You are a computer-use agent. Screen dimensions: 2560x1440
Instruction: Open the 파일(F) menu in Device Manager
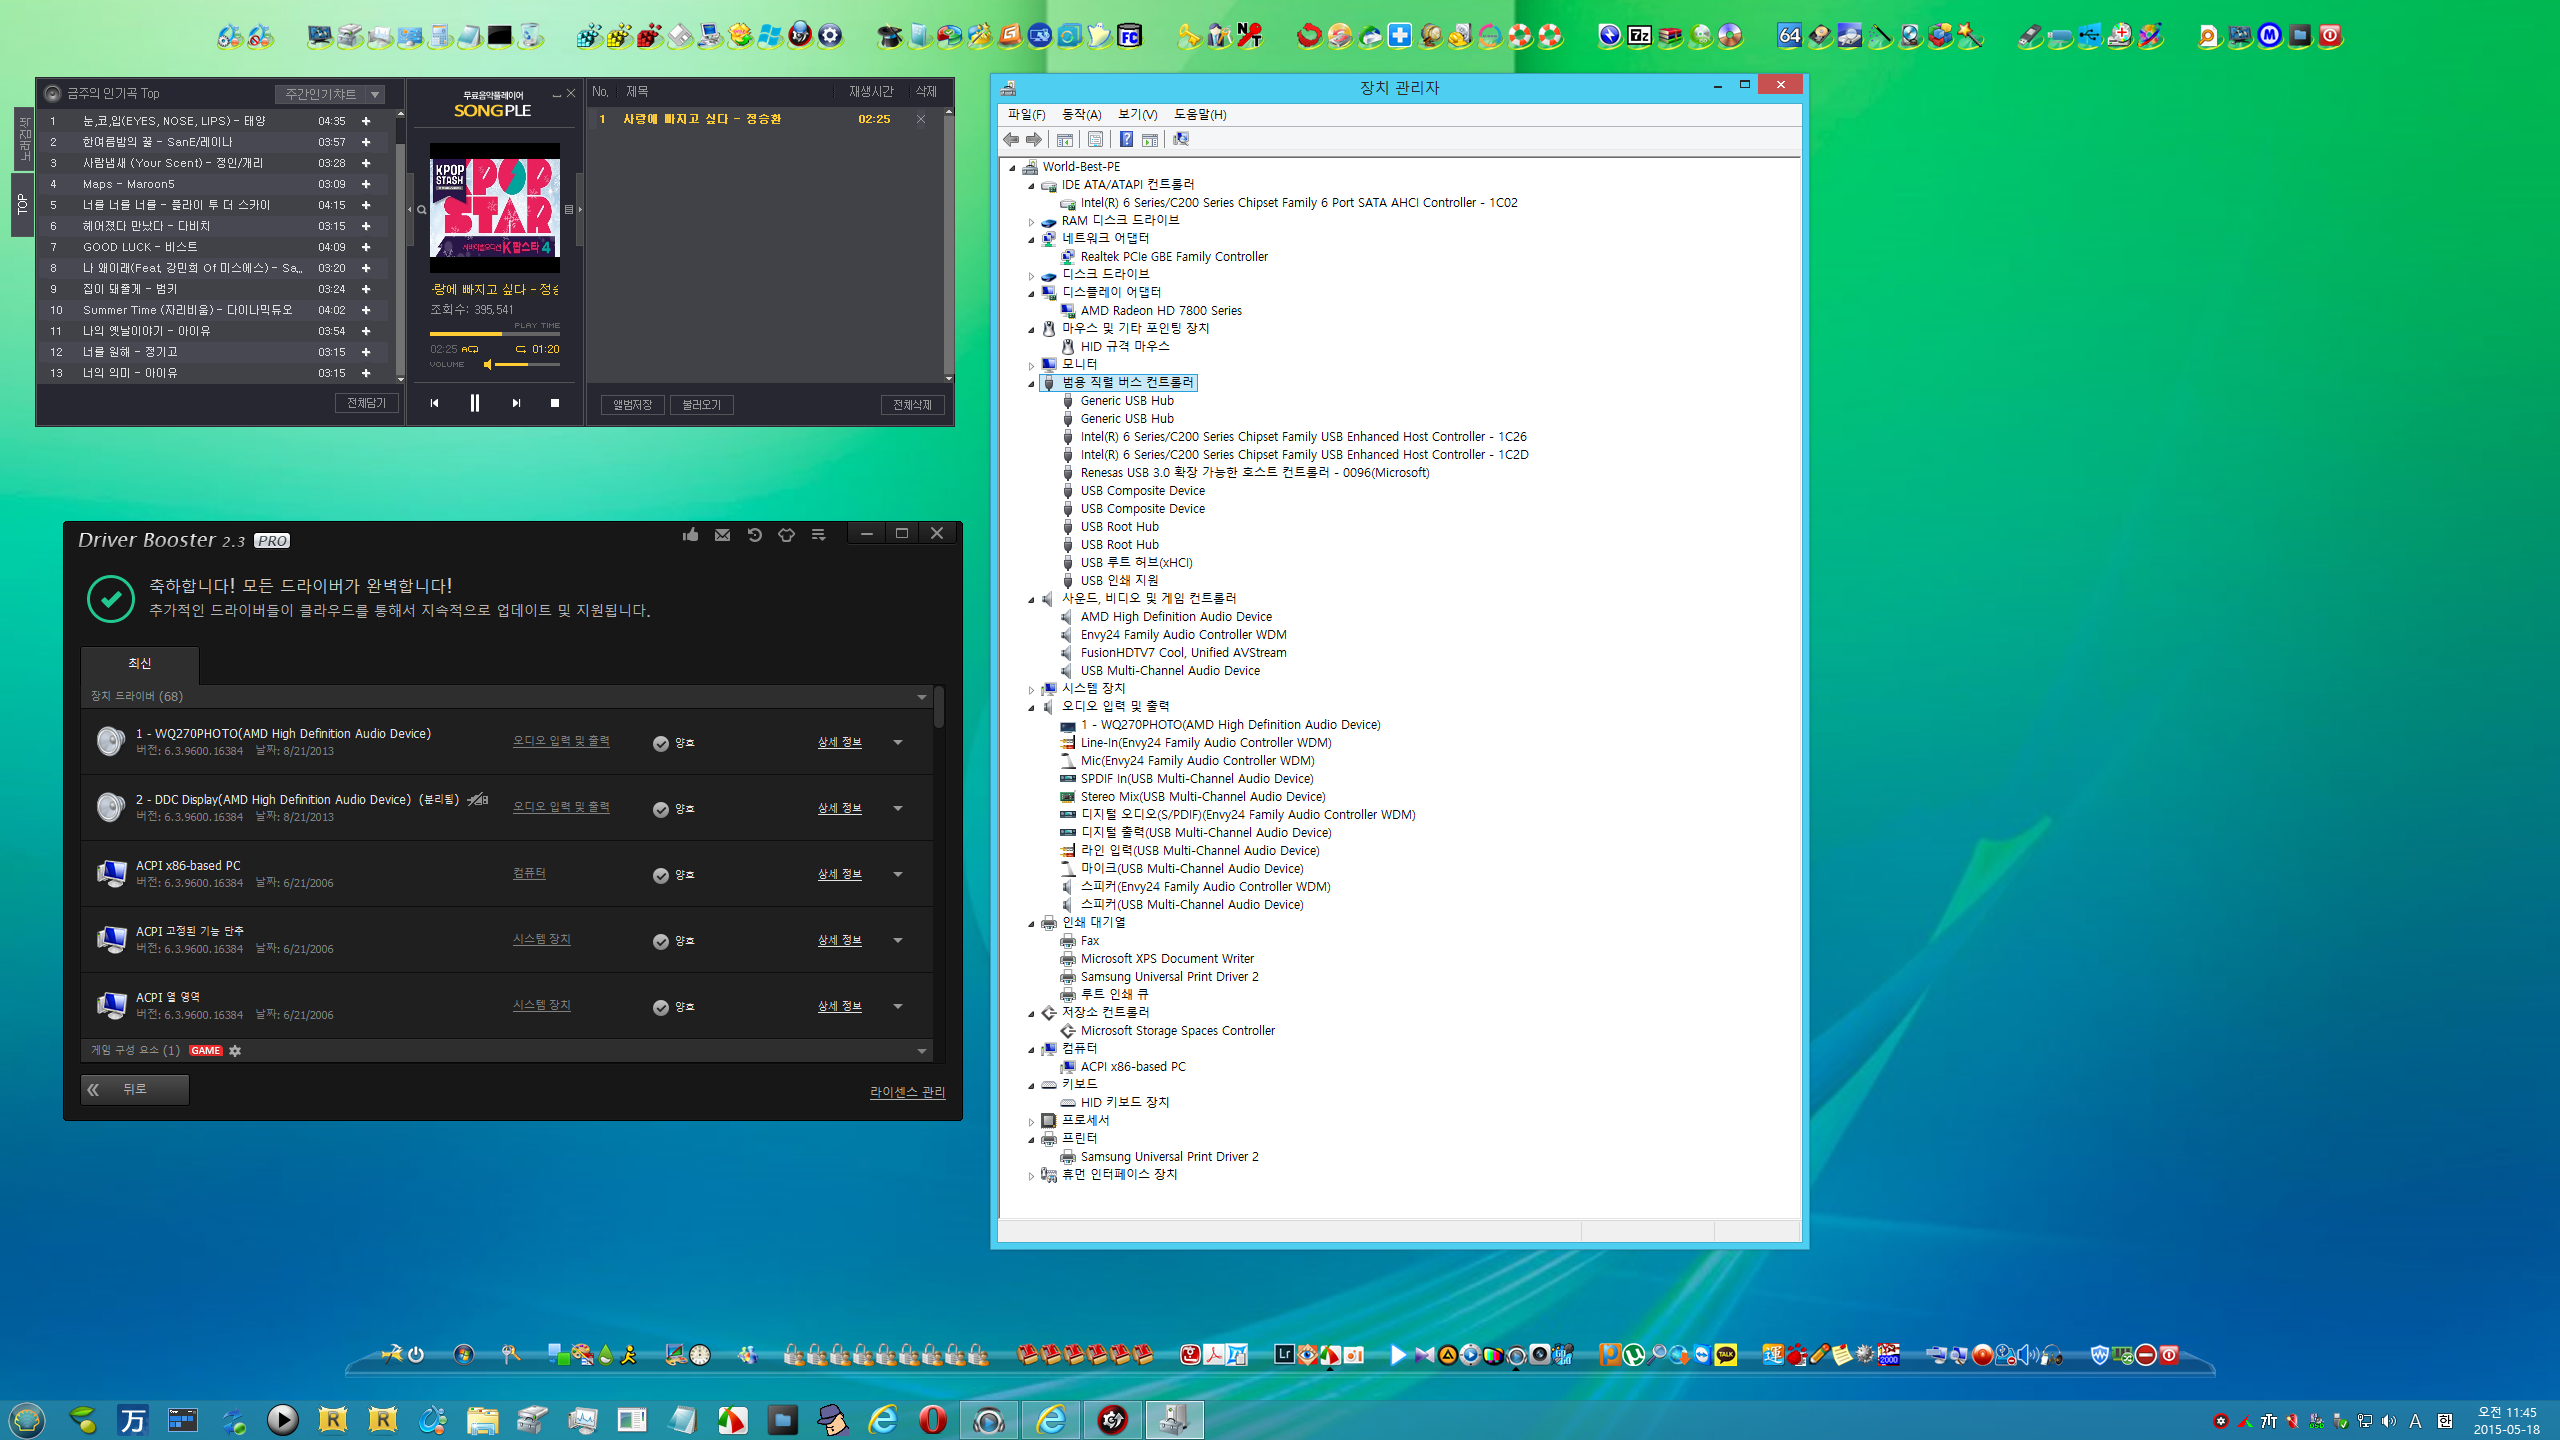(1026, 115)
